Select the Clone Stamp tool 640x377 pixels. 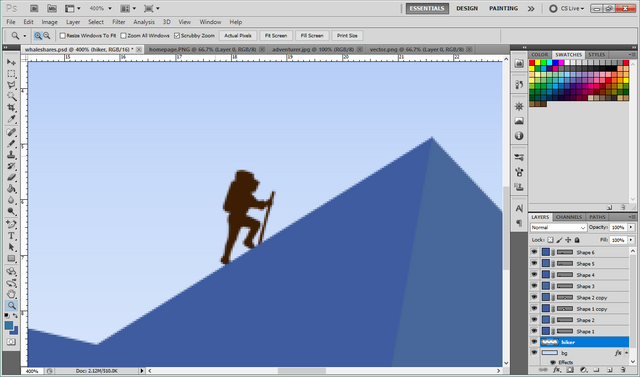(11, 155)
